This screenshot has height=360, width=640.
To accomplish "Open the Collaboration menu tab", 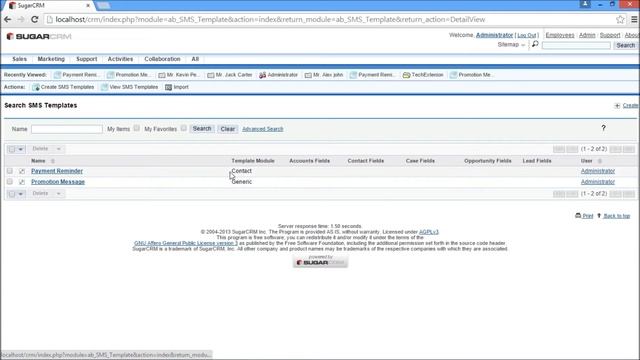I will (x=162, y=59).
